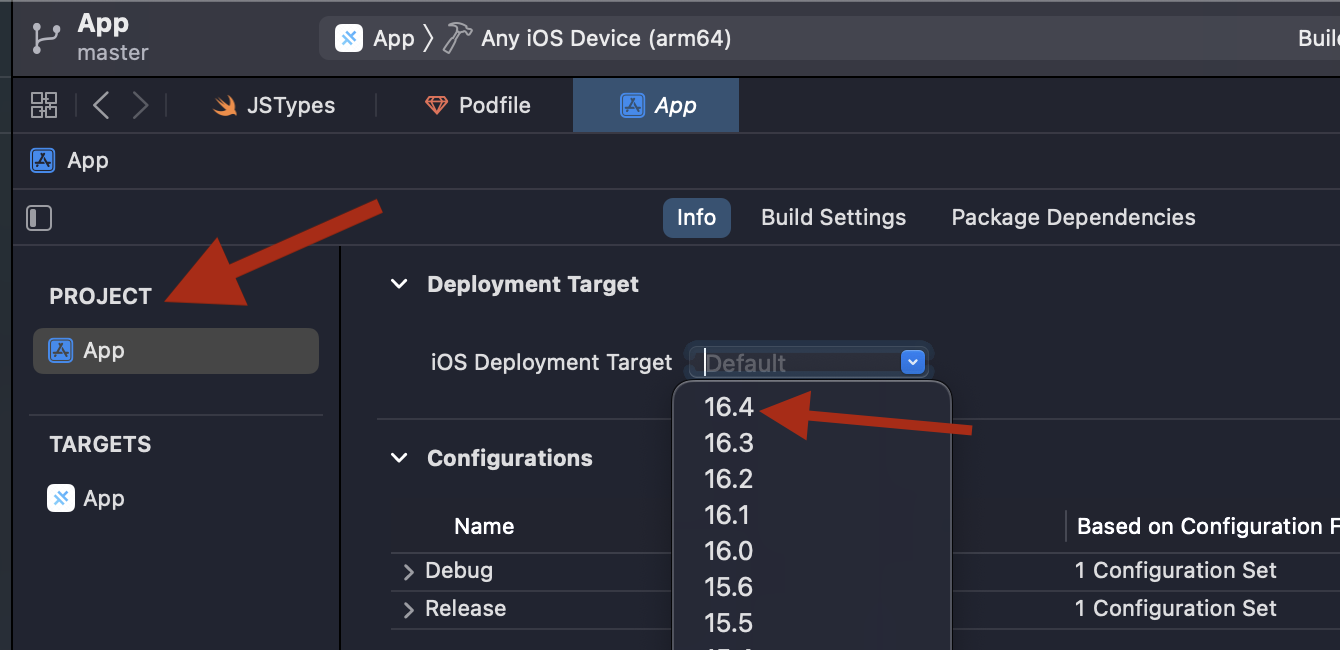The height and width of the screenshot is (650, 1340).
Task: Expand the Release configuration row
Action: pyautogui.click(x=408, y=610)
